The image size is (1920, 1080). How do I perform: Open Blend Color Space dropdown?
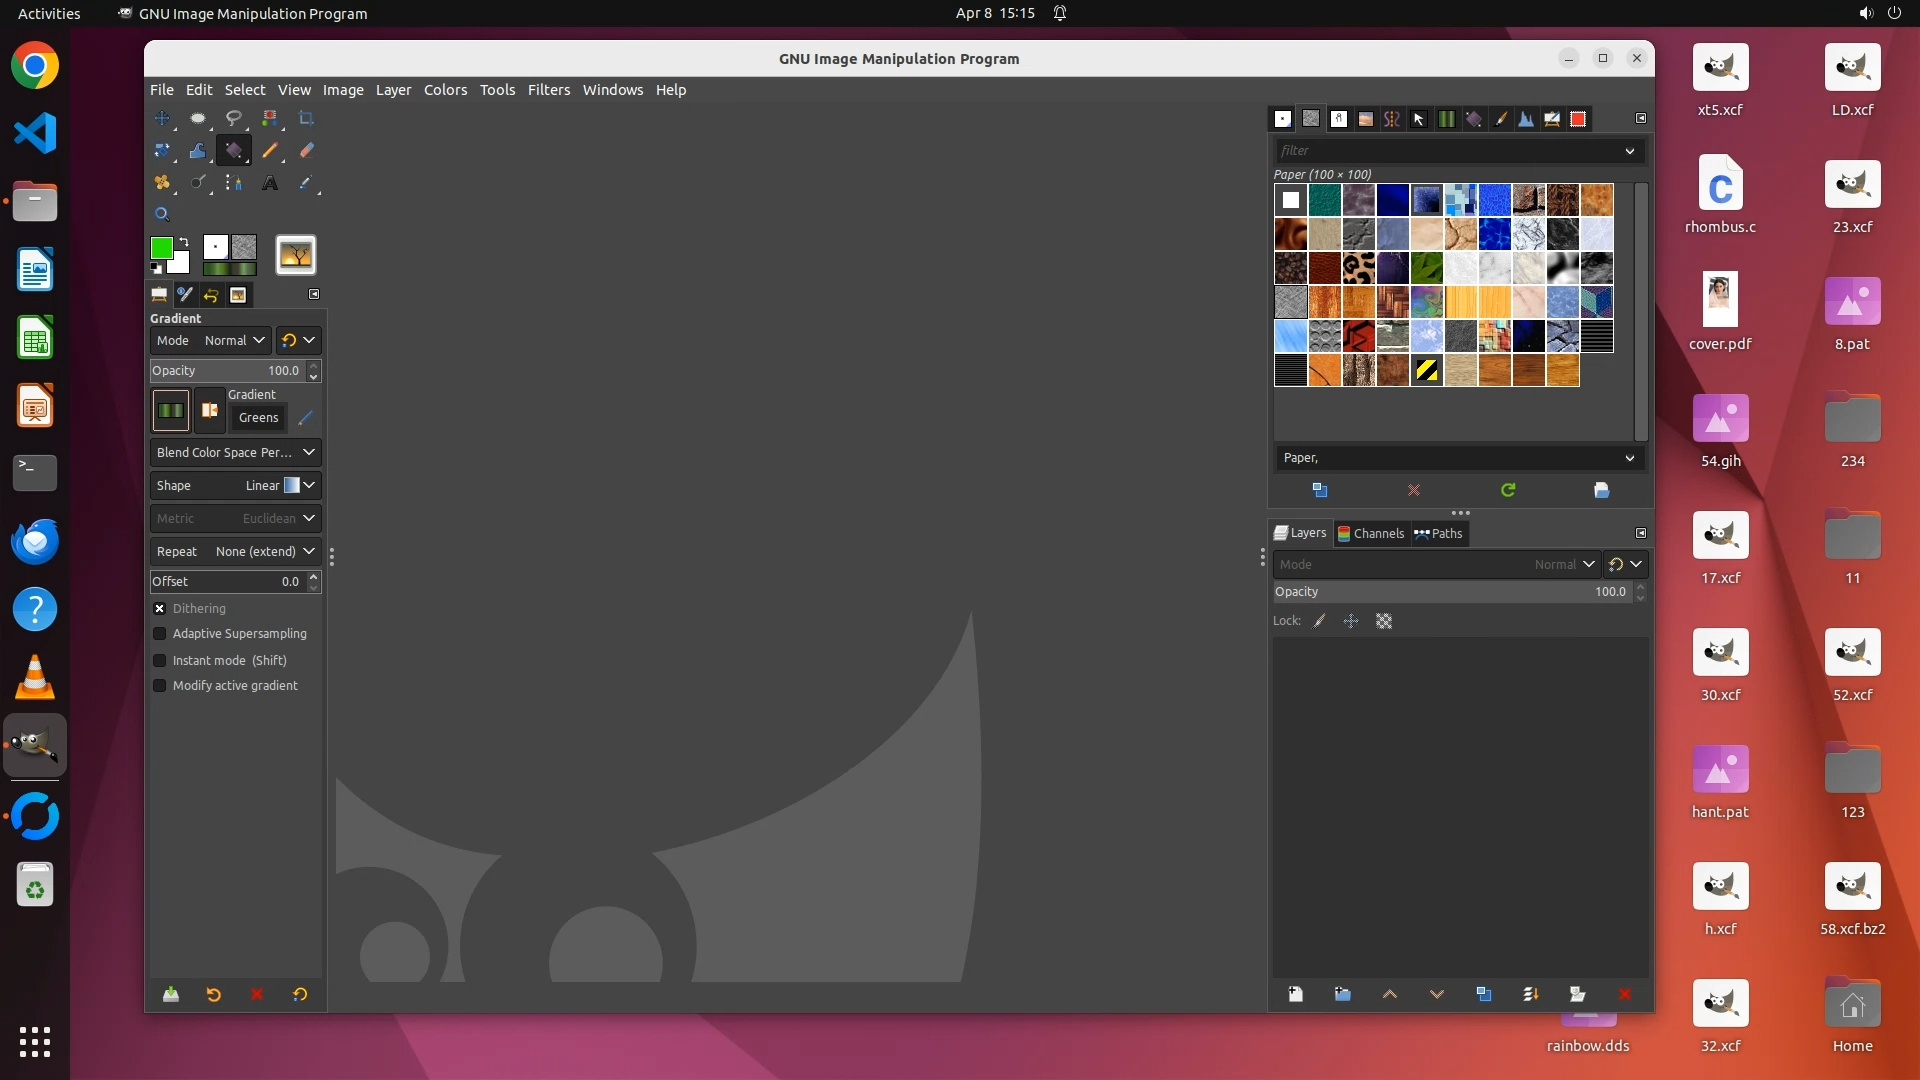[235, 452]
